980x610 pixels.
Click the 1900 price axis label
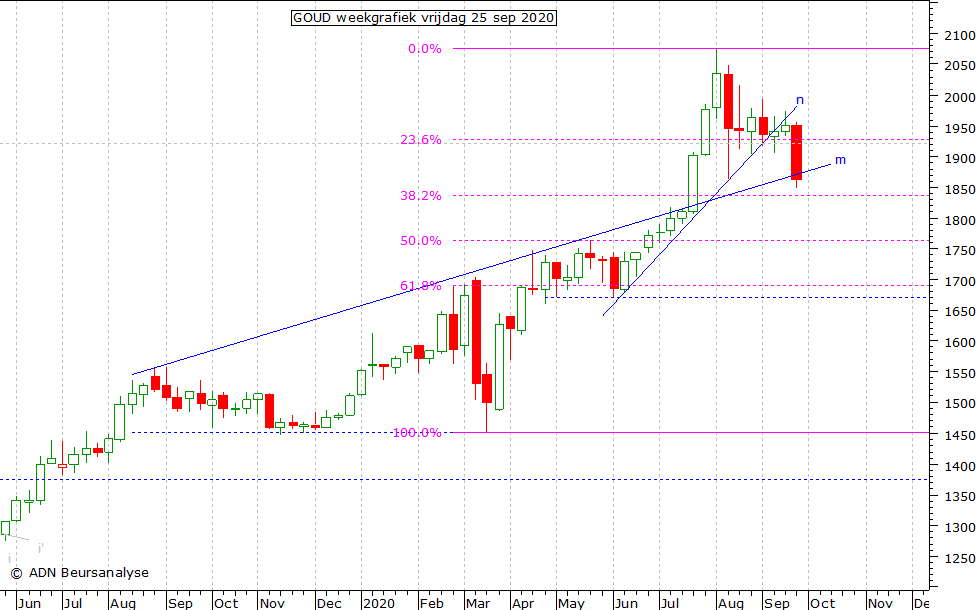960,159
